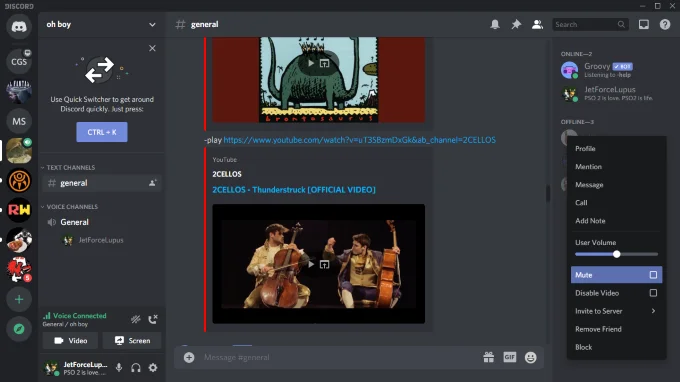Open Explore Public Servers compass icon

tap(19, 329)
